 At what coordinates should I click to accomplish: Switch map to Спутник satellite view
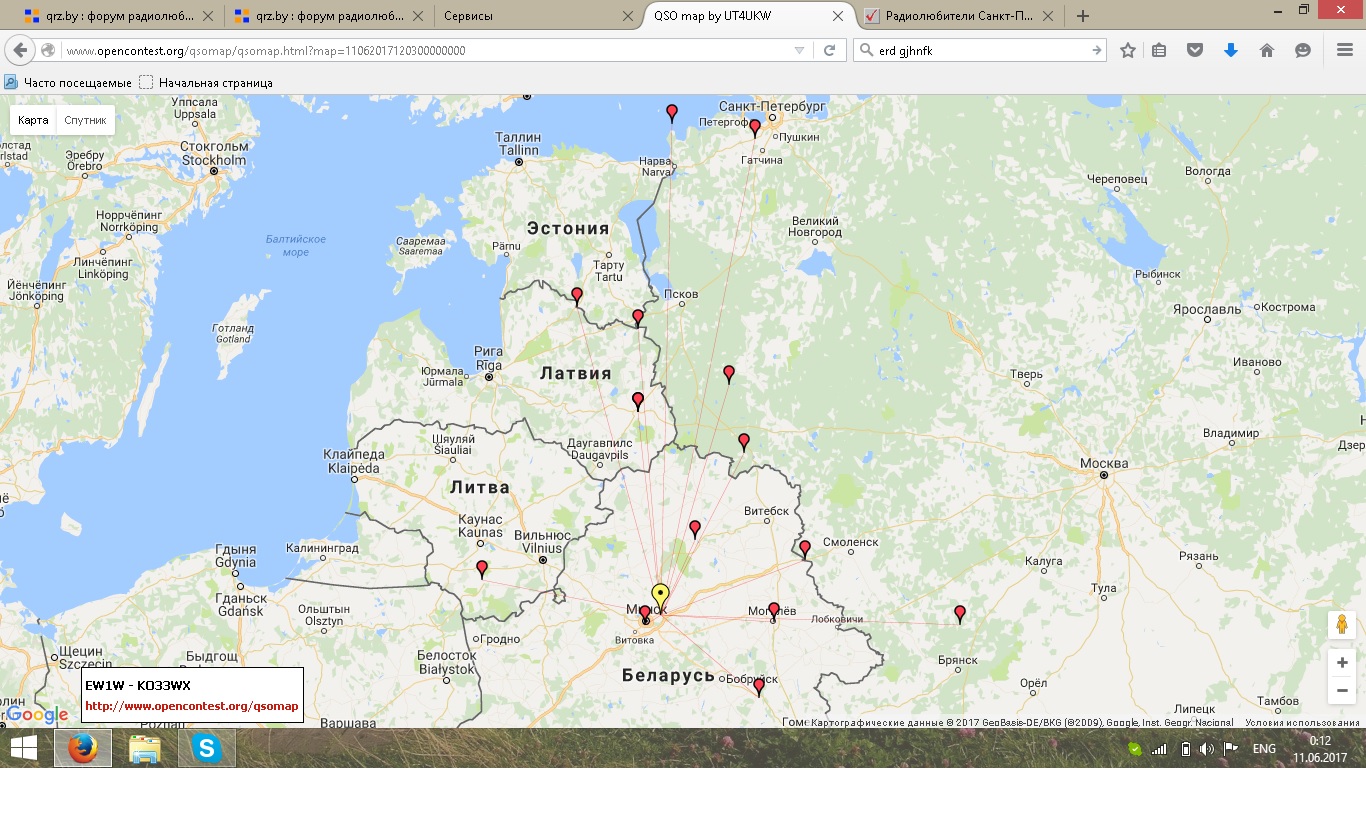click(x=85, y=120)
